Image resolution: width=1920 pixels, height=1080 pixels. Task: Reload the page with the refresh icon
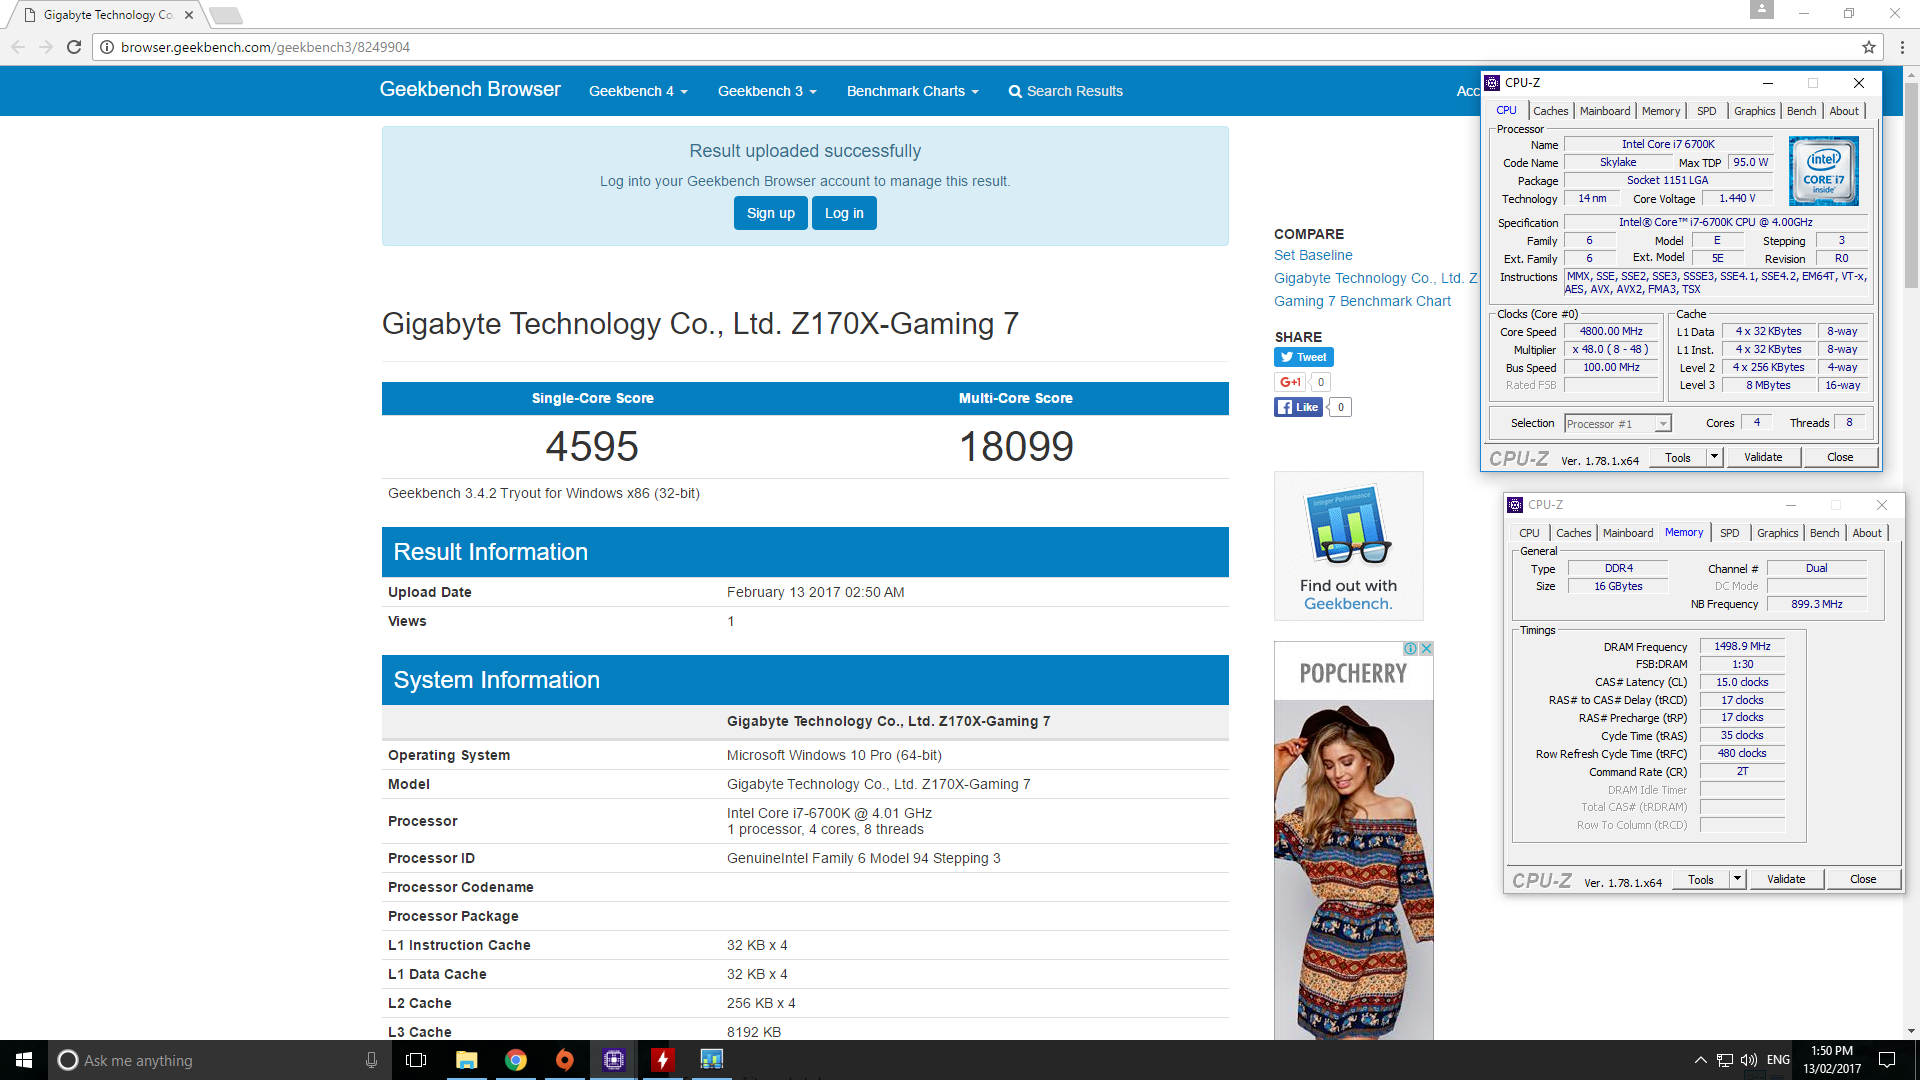[74, 47]
